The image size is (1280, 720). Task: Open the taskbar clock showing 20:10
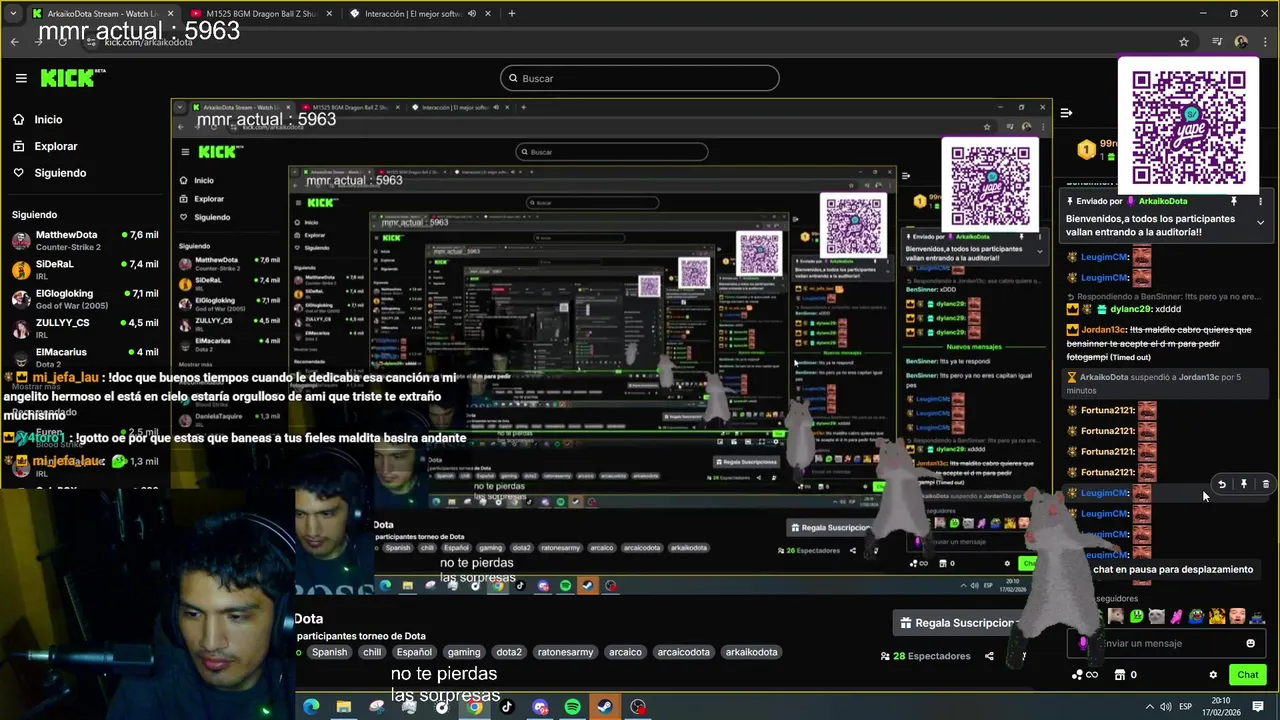pyautogui.click(x=1221, y=707)
